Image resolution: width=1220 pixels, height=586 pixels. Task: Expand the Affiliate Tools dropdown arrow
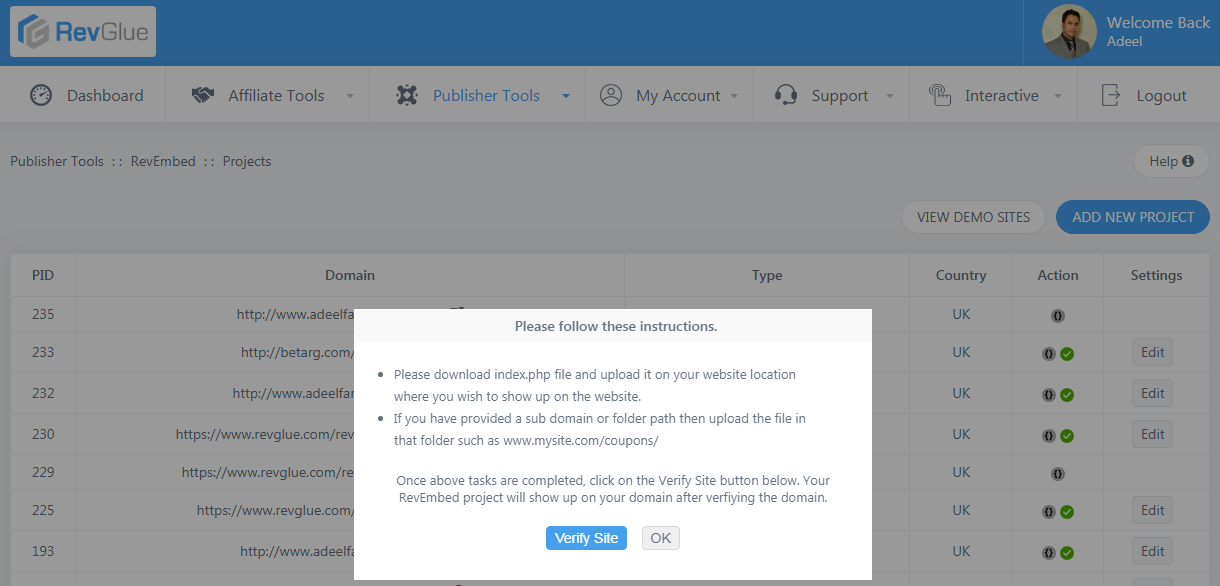(x=350, y=96)
